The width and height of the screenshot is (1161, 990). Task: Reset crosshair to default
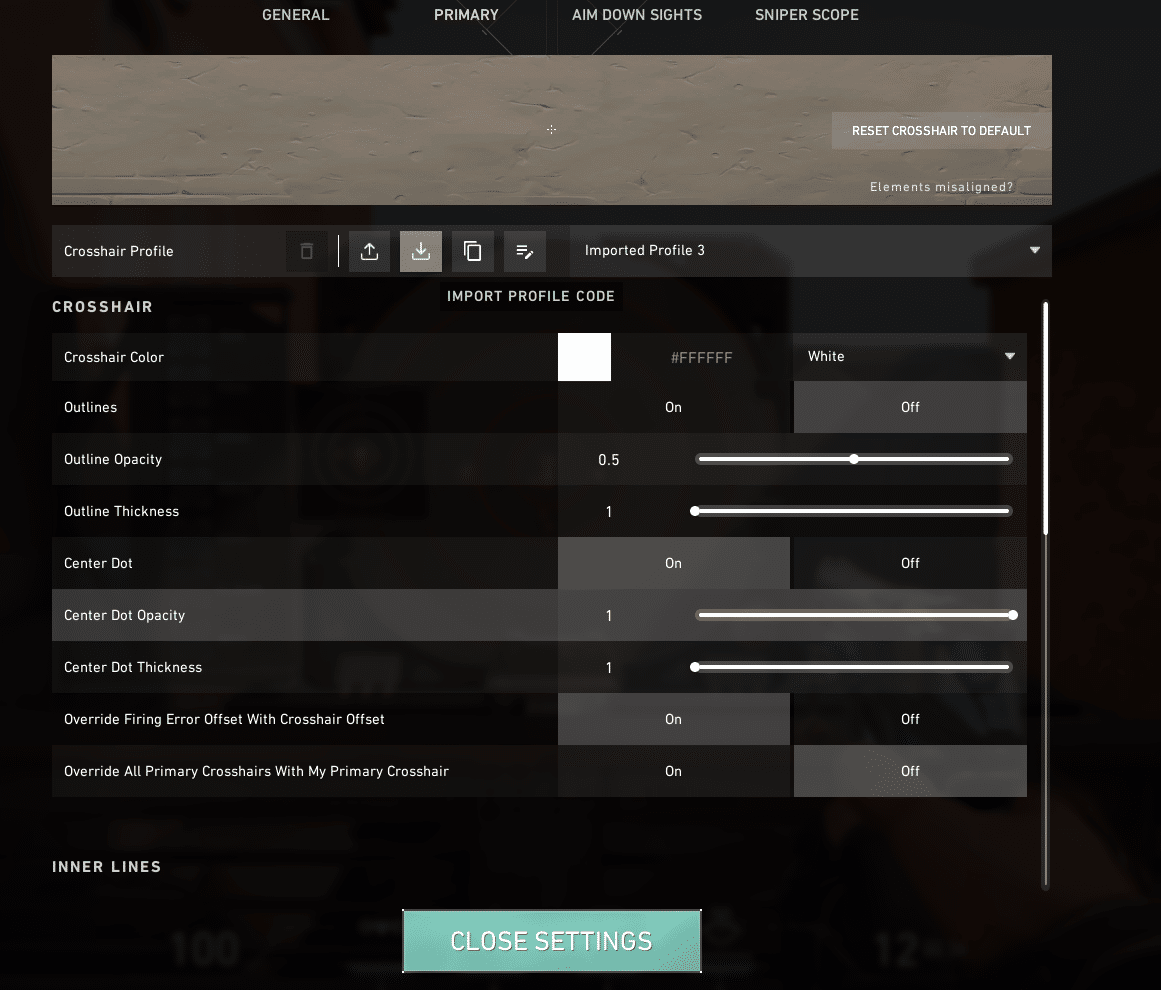click(939, 130)
